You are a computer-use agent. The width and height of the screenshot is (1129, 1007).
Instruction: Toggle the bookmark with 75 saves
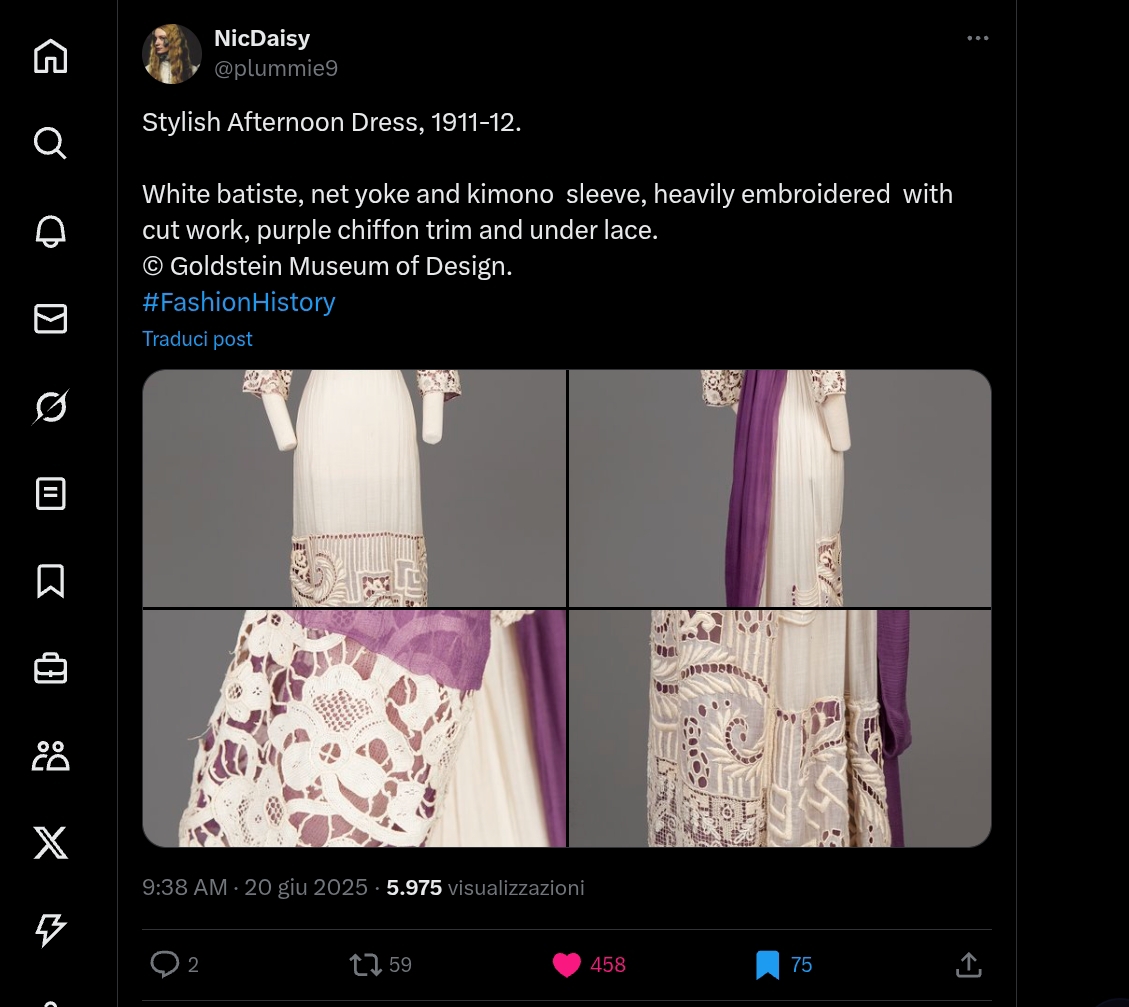click(767, 965)
